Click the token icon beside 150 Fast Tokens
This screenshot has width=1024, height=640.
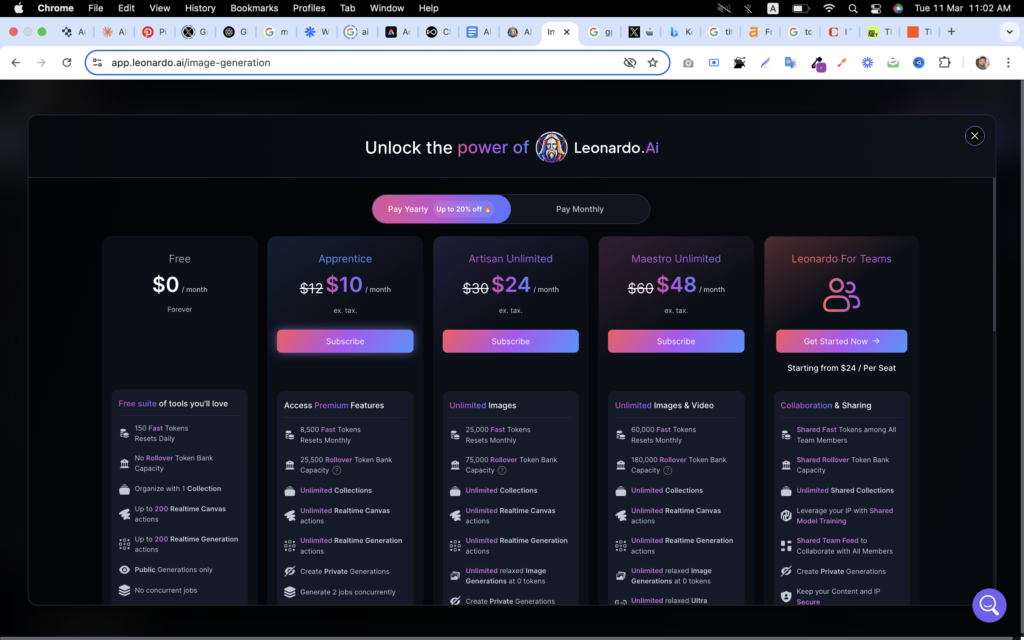(x=124, y=433)
